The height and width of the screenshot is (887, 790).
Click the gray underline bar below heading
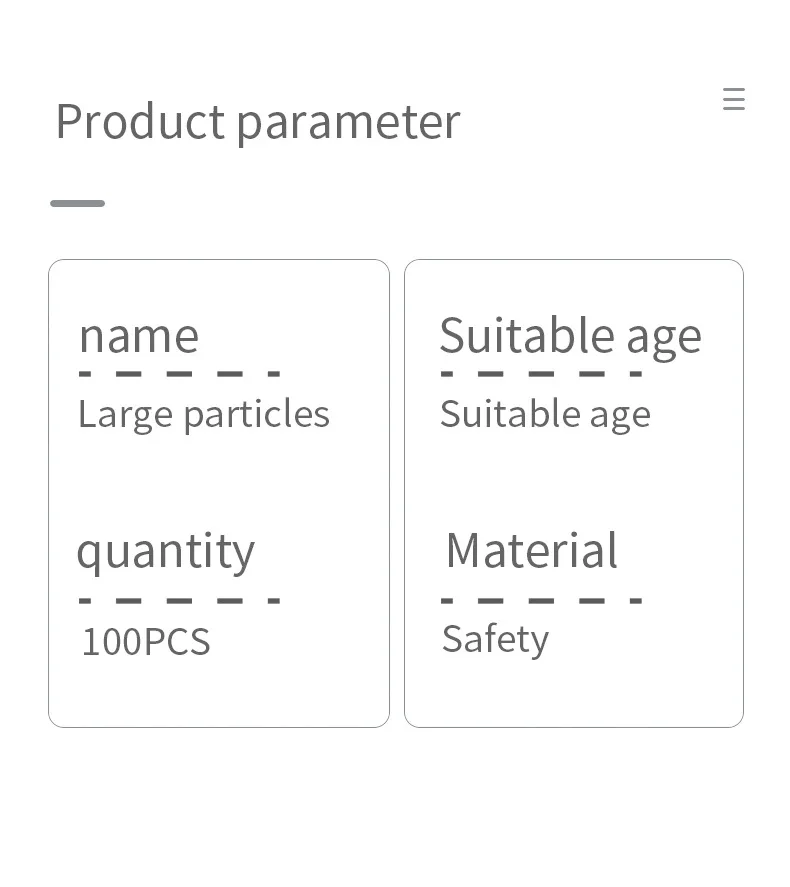78,203
